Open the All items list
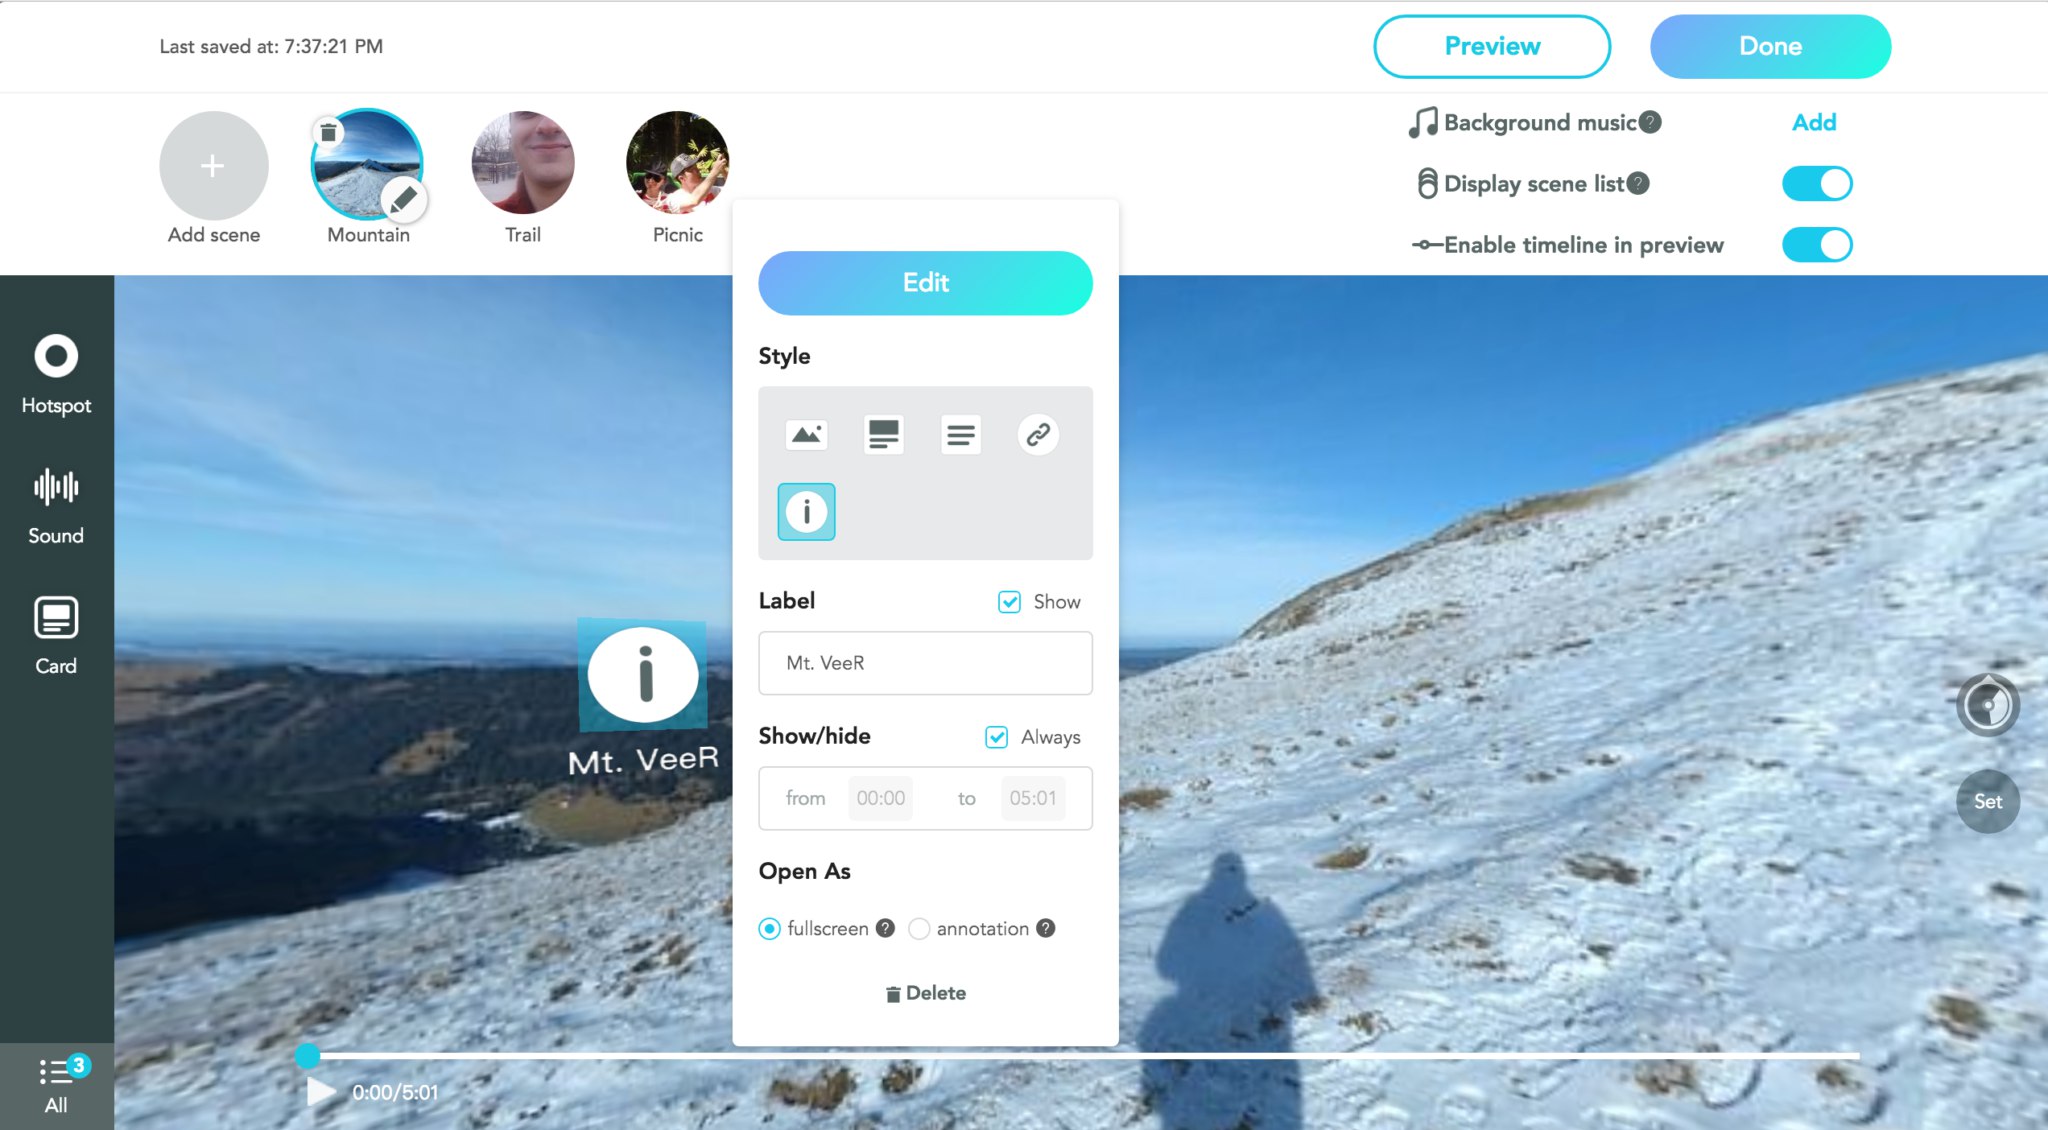 tap(56, 1084)
